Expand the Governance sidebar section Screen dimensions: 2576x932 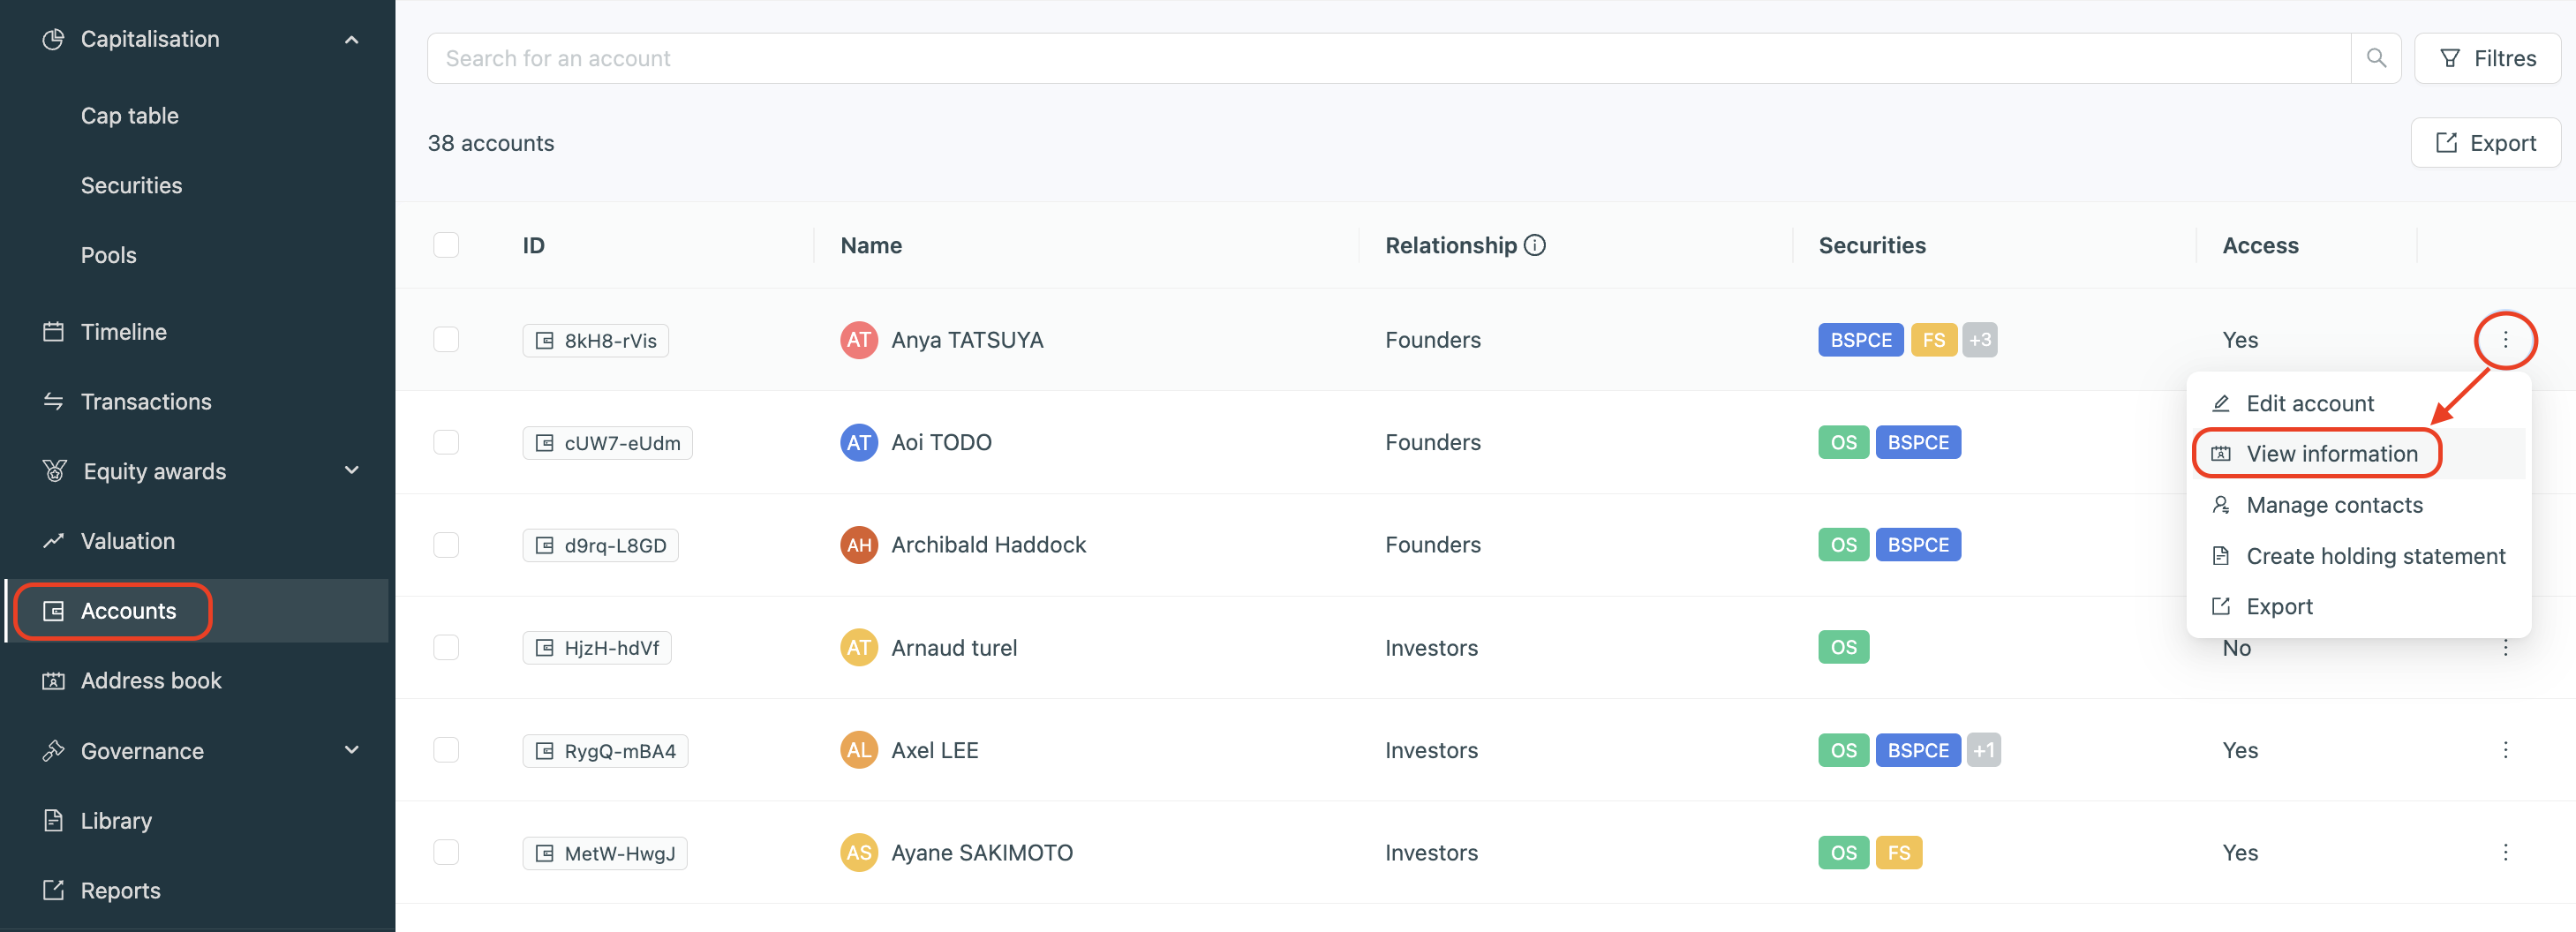tap(351, 750)
